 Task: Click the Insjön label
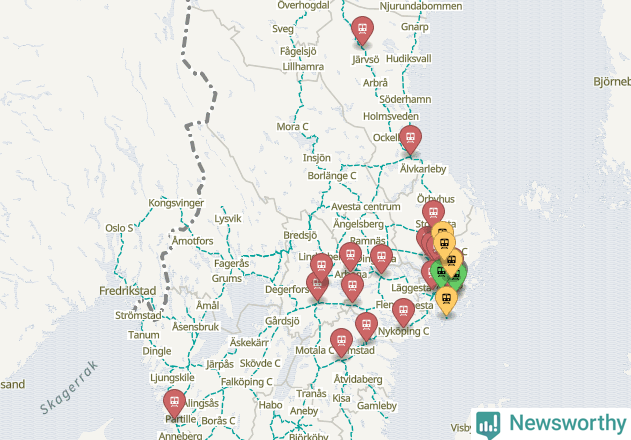point(317,158)
